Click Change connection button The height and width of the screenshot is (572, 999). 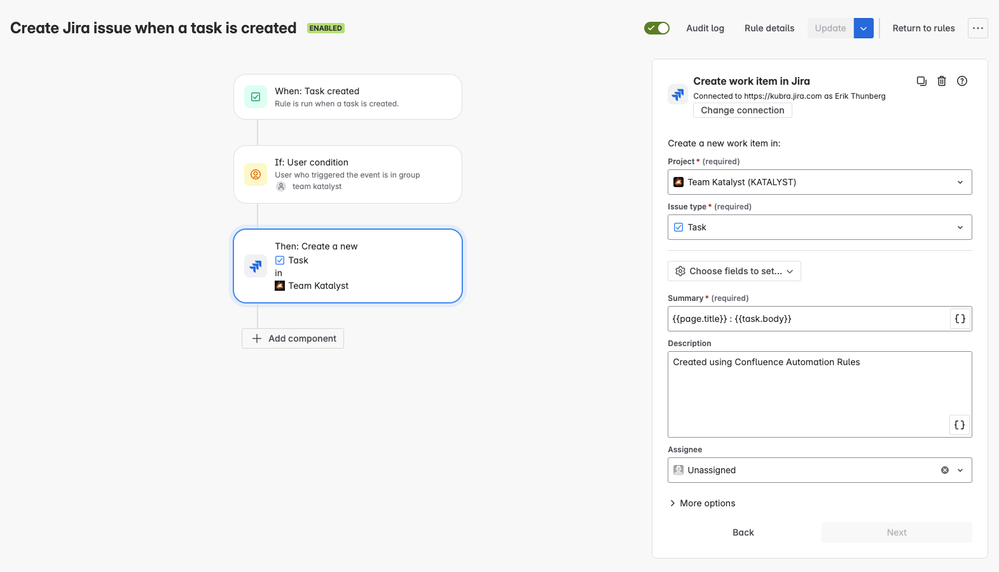pos(742,110)
